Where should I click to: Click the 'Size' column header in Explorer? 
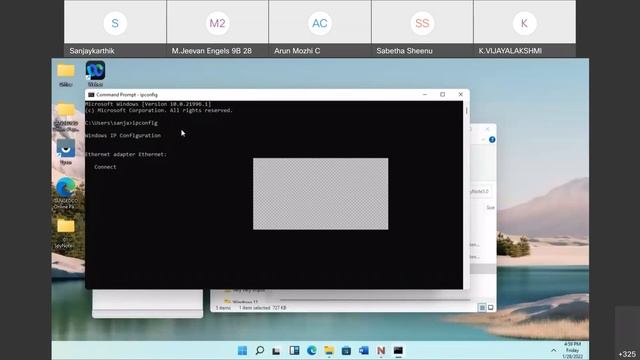point(490,208)
